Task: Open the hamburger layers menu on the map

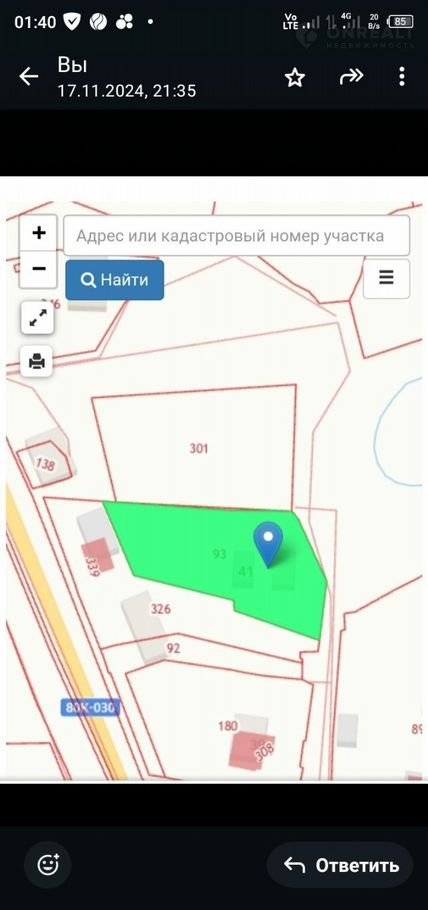Action: coord(386,278)
